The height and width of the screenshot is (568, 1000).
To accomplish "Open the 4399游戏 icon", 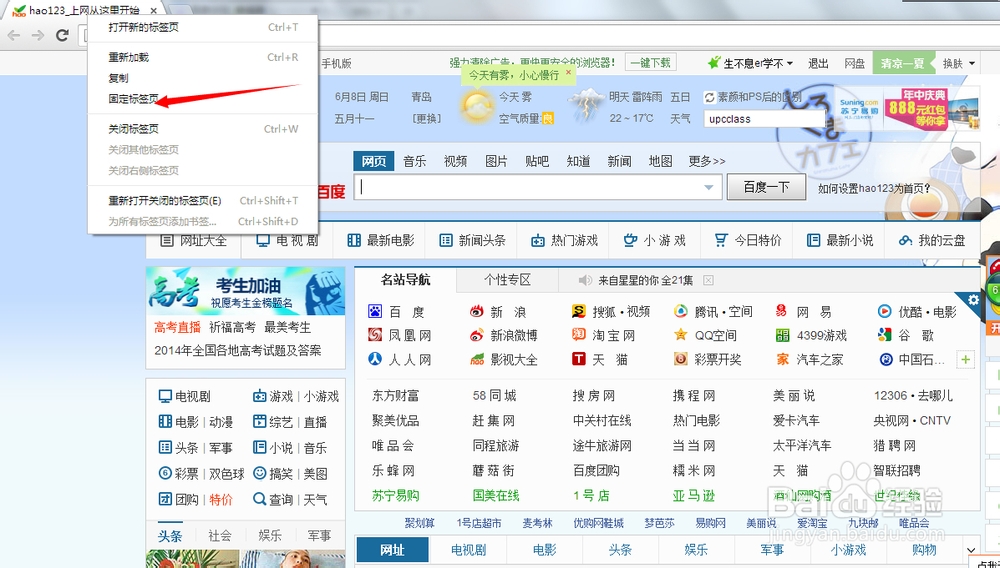I will (x=782, y=335).
